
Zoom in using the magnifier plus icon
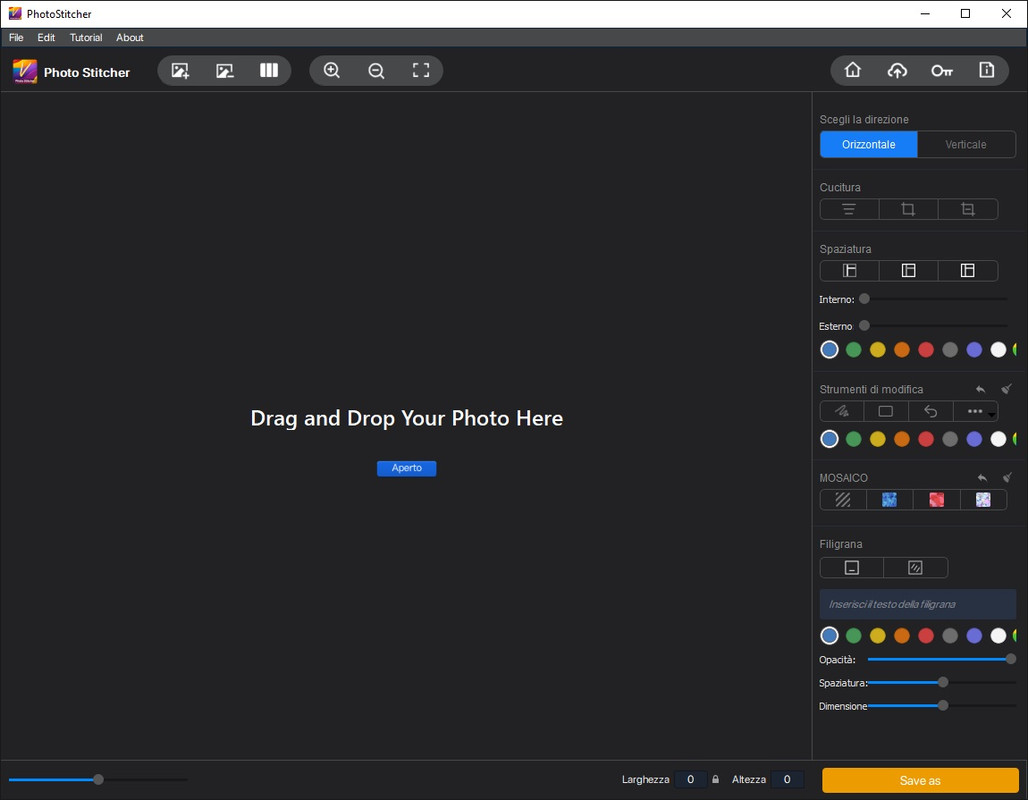[x=332, y=71]
